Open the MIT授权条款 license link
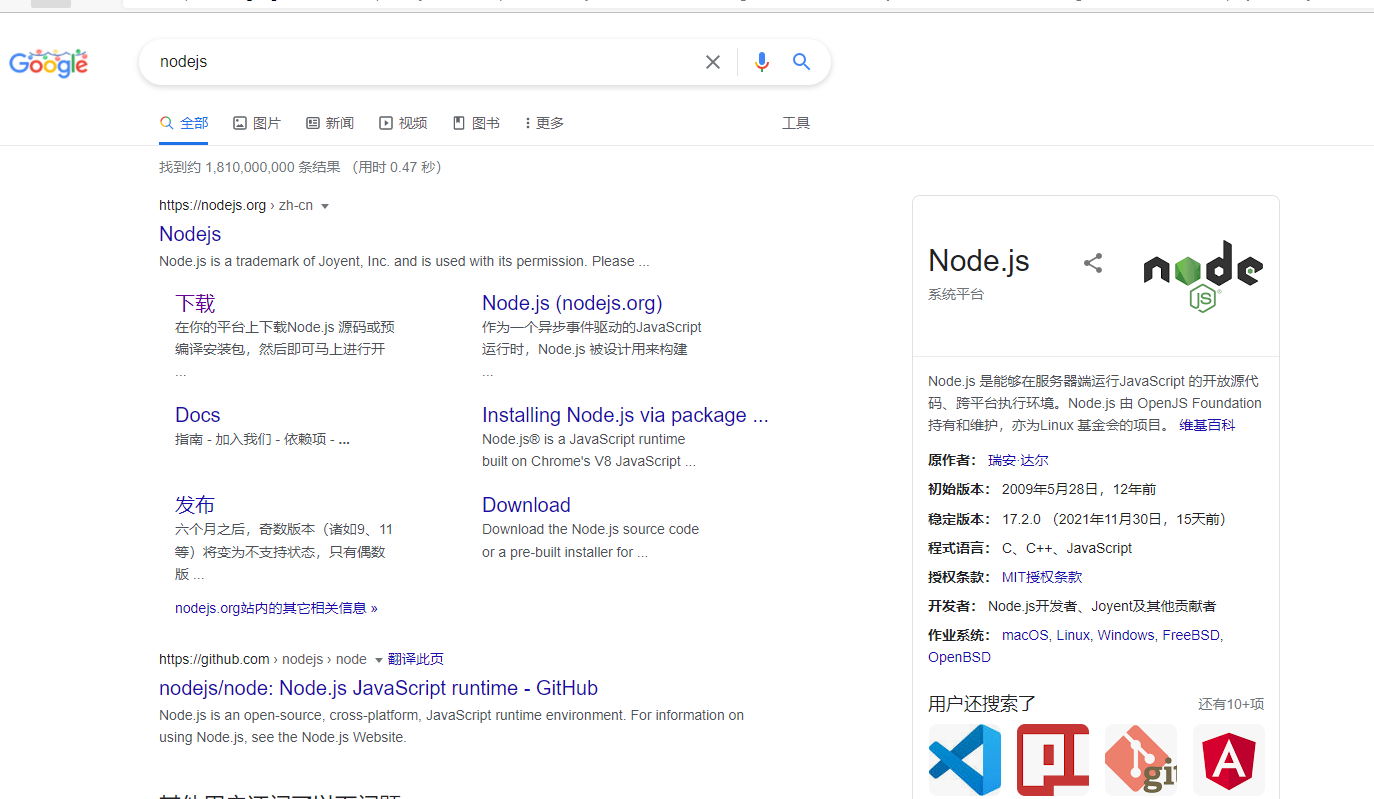Image resolution: width=1374 pixels, height=799 pixels. click(x=1042, y=577)
